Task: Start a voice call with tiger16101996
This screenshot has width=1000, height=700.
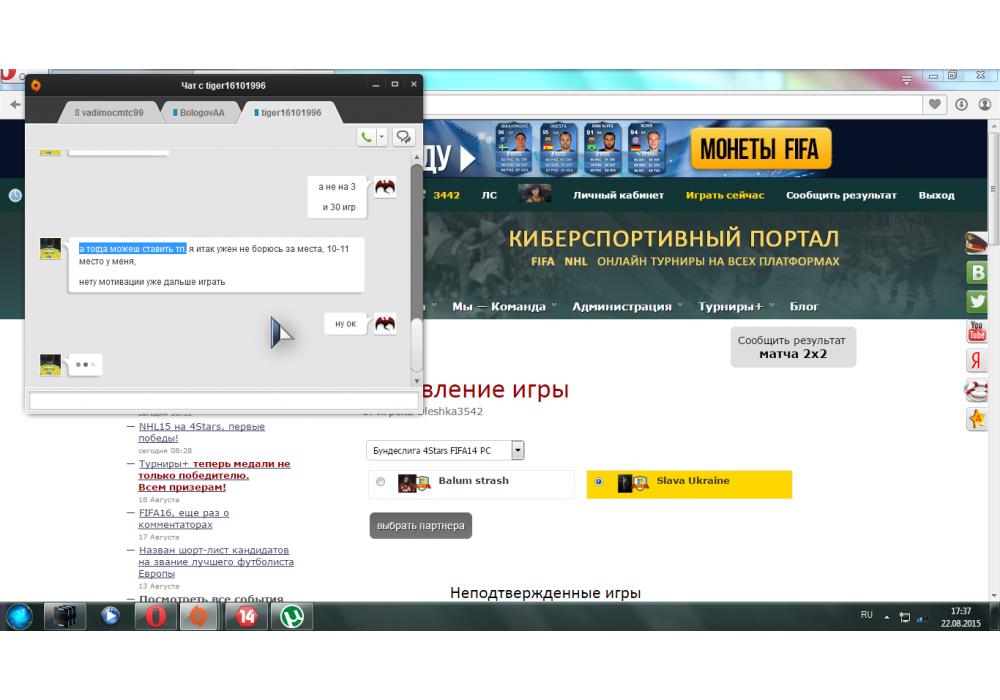Action: pyautogui.click(x=366, y=137)
